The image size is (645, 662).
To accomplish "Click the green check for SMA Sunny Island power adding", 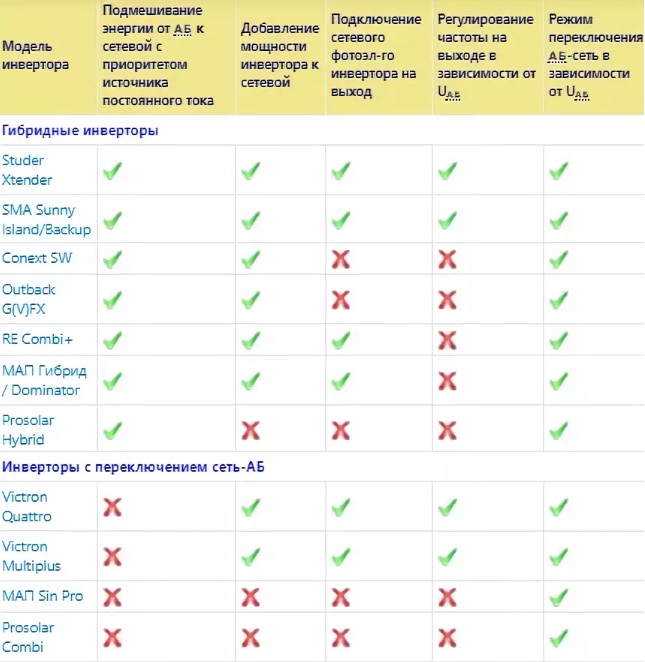I will click(252, 219).
